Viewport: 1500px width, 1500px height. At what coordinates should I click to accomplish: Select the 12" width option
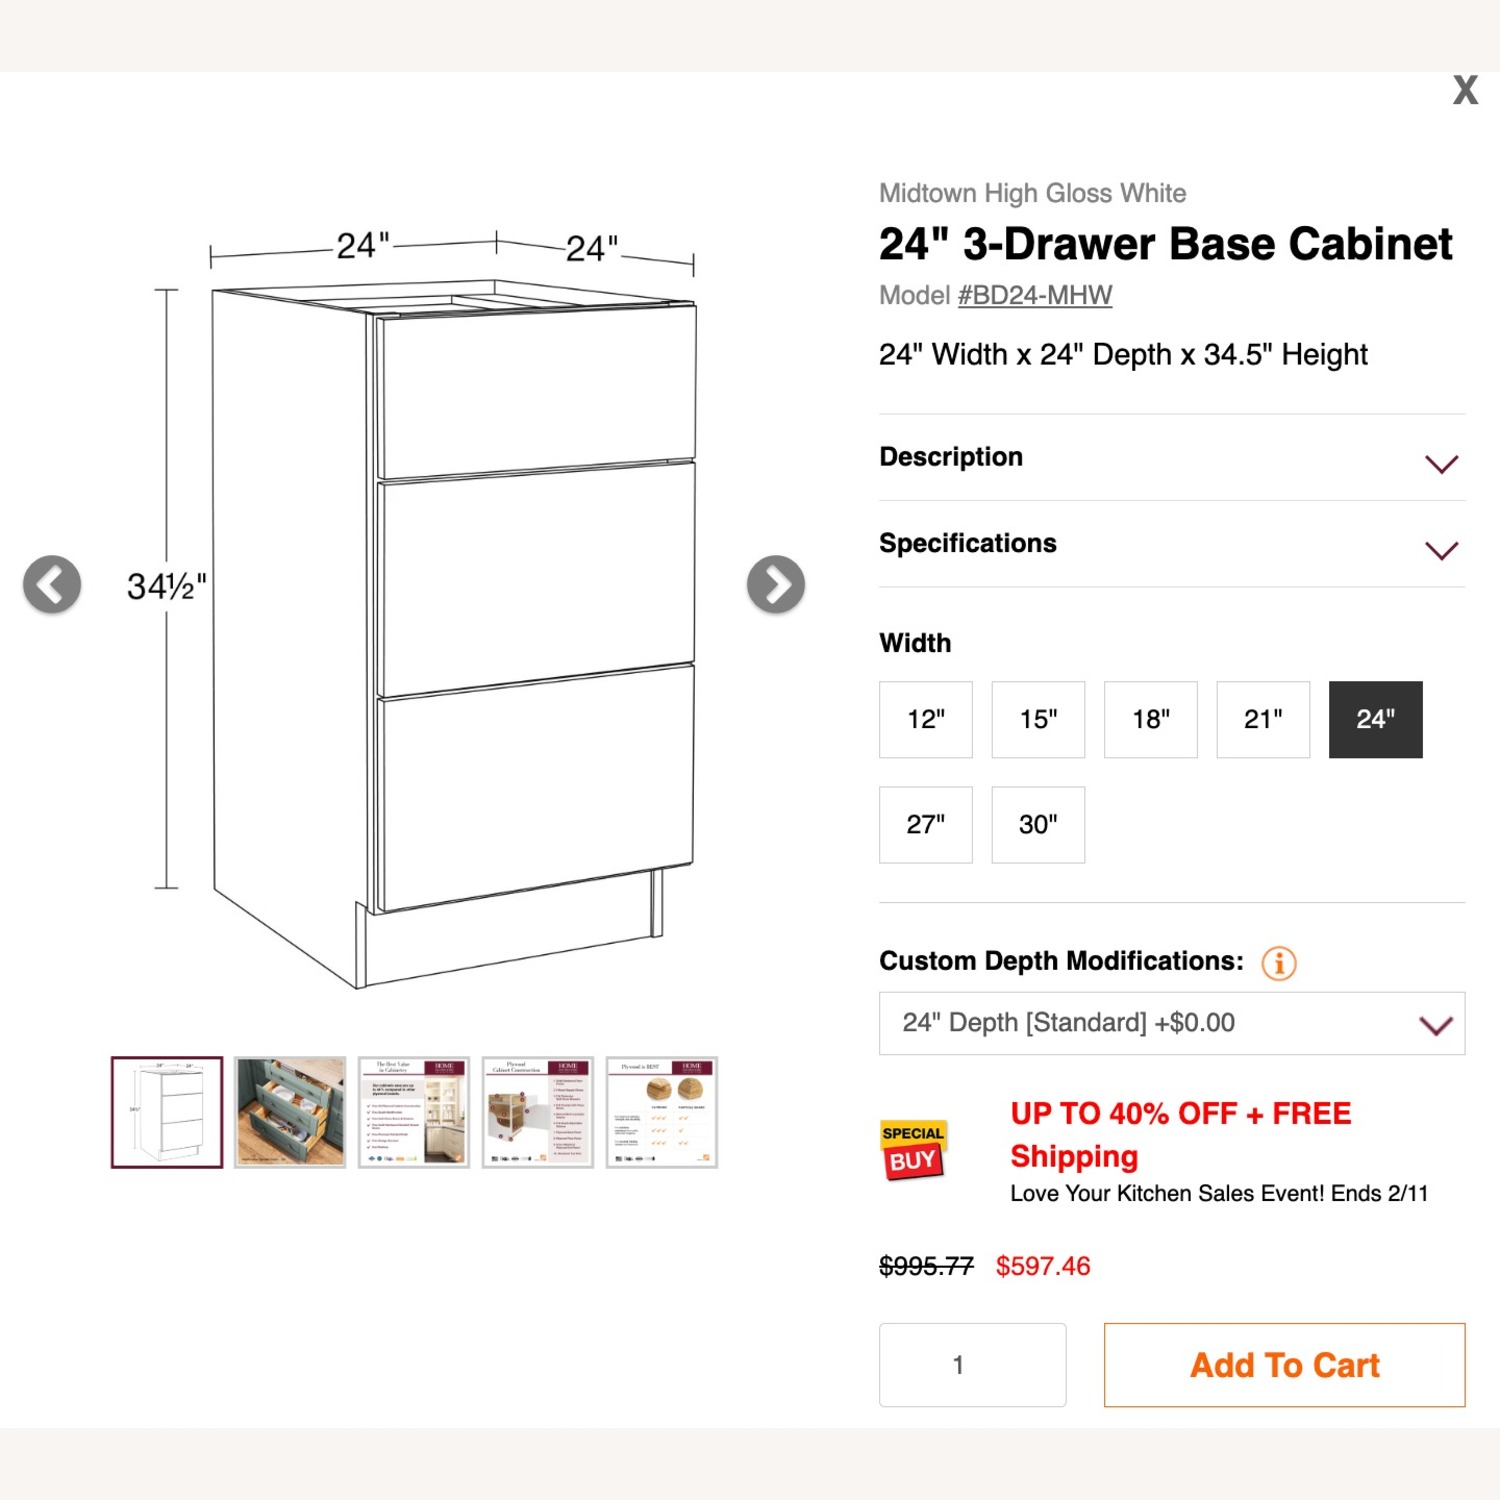point(925,720)
